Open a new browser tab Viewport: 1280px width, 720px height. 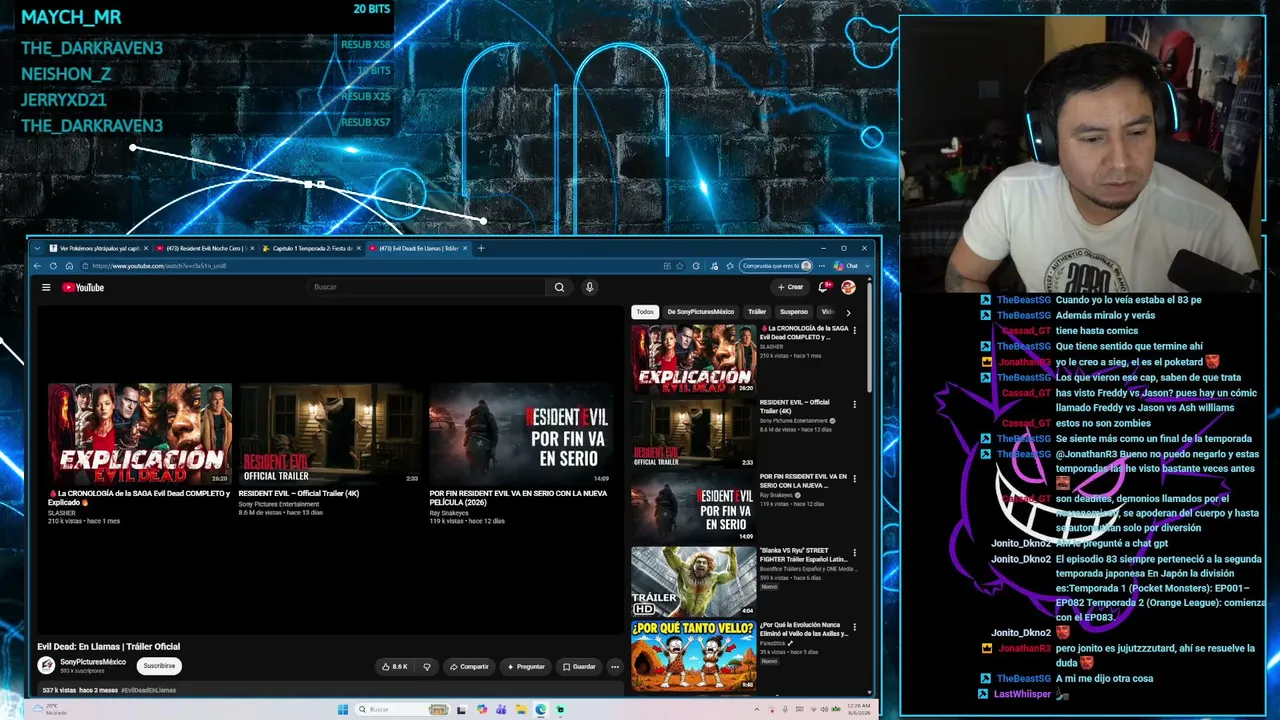click(481, 248)
